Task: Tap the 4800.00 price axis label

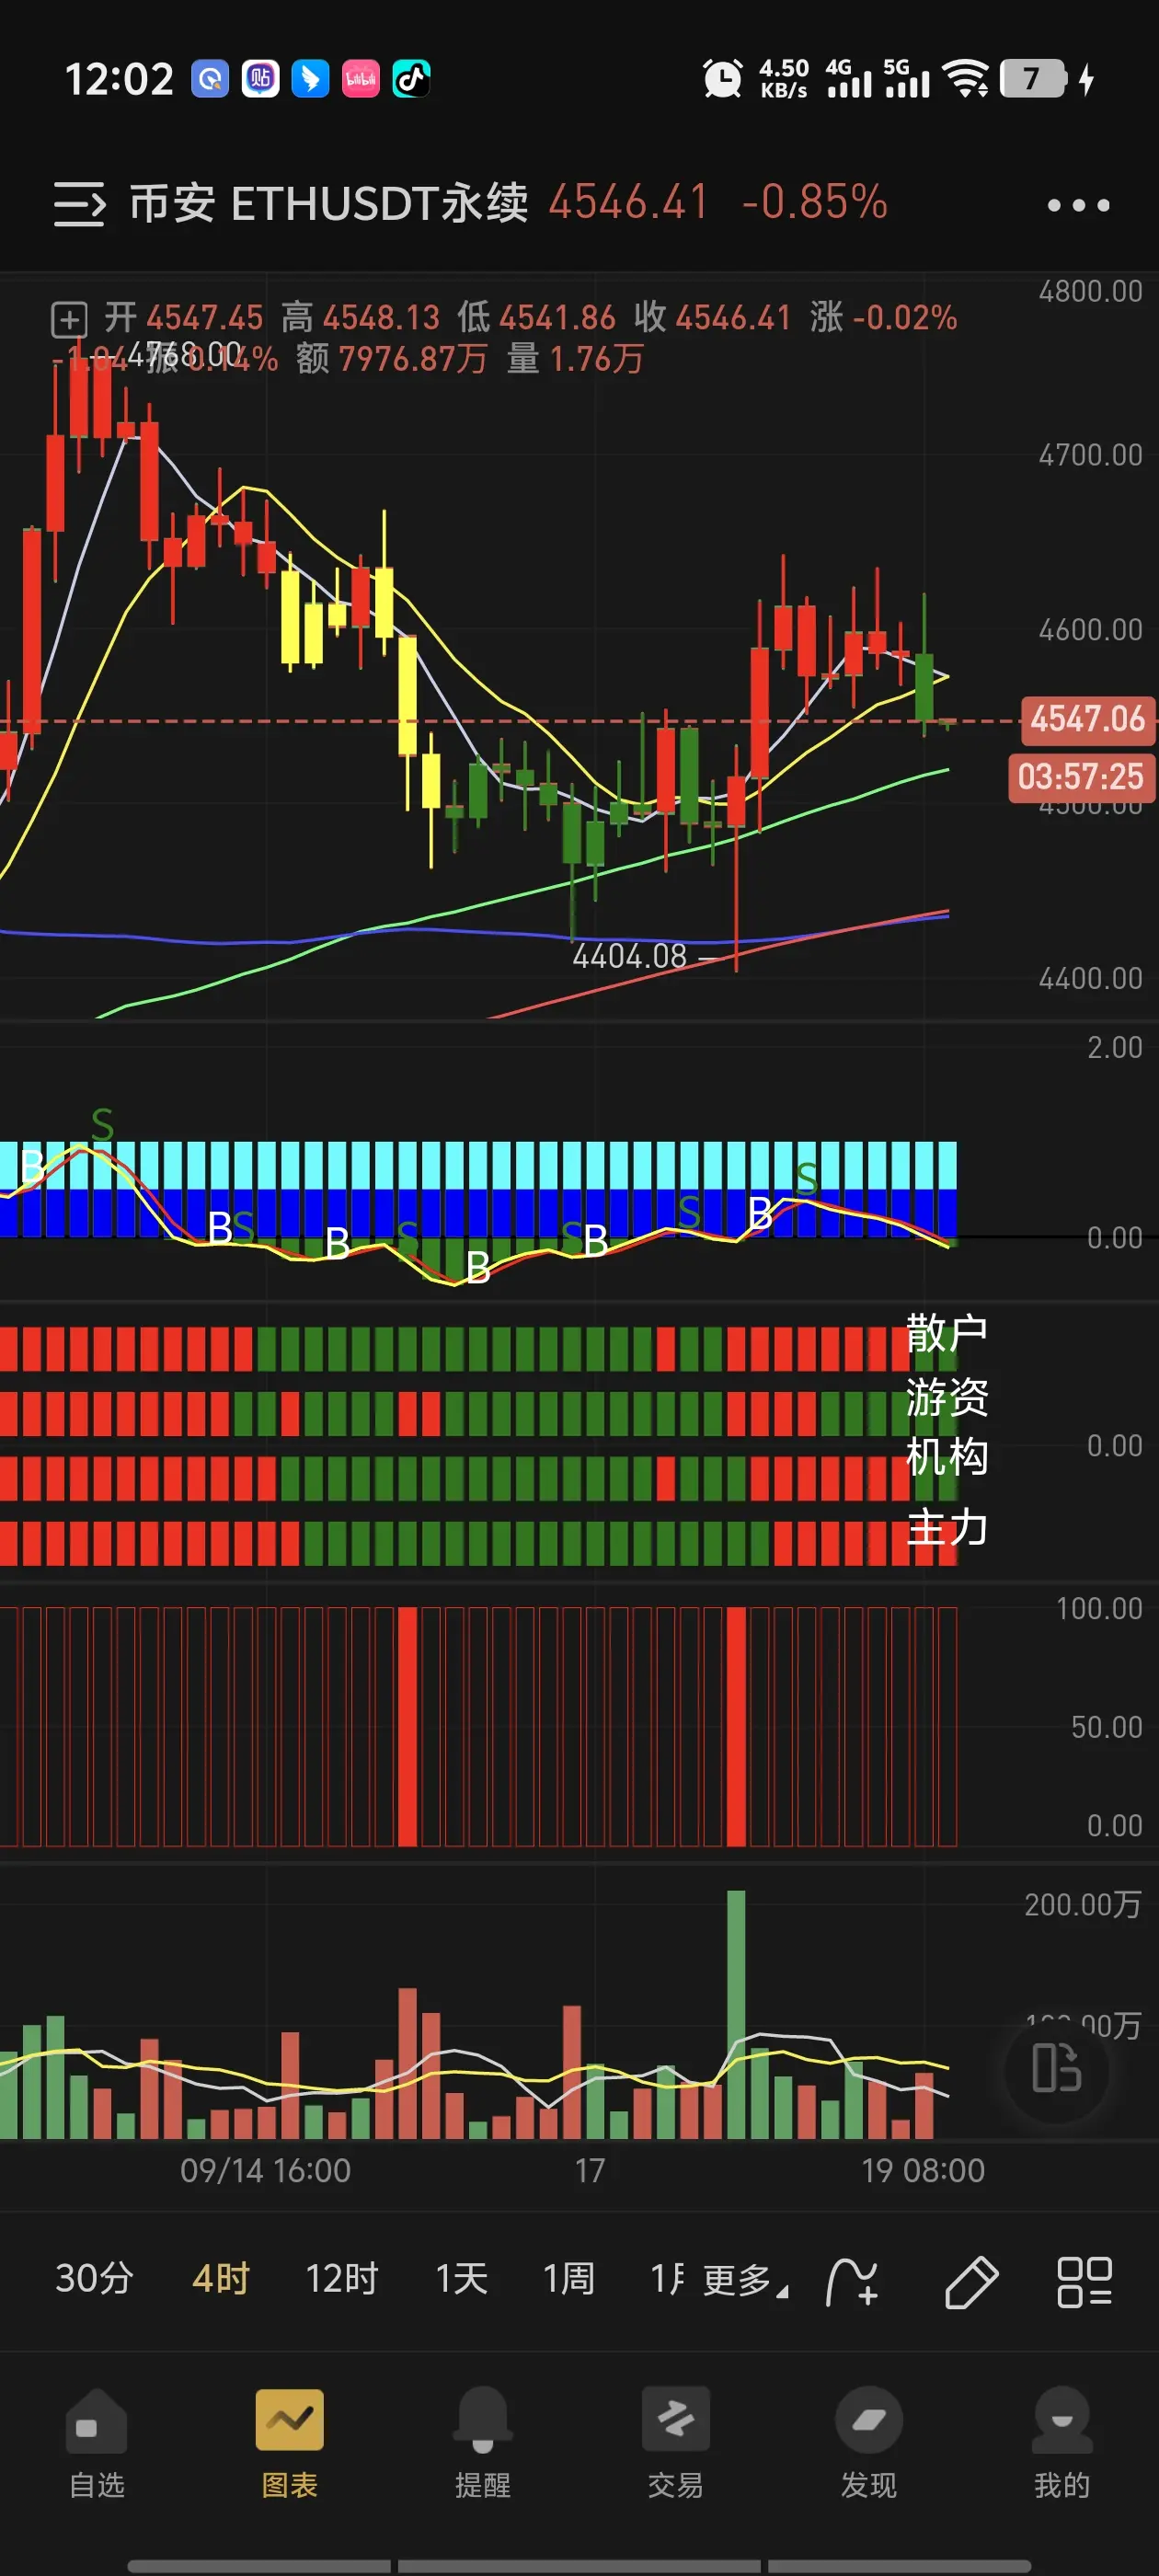Action: (x=1090, y=291)
